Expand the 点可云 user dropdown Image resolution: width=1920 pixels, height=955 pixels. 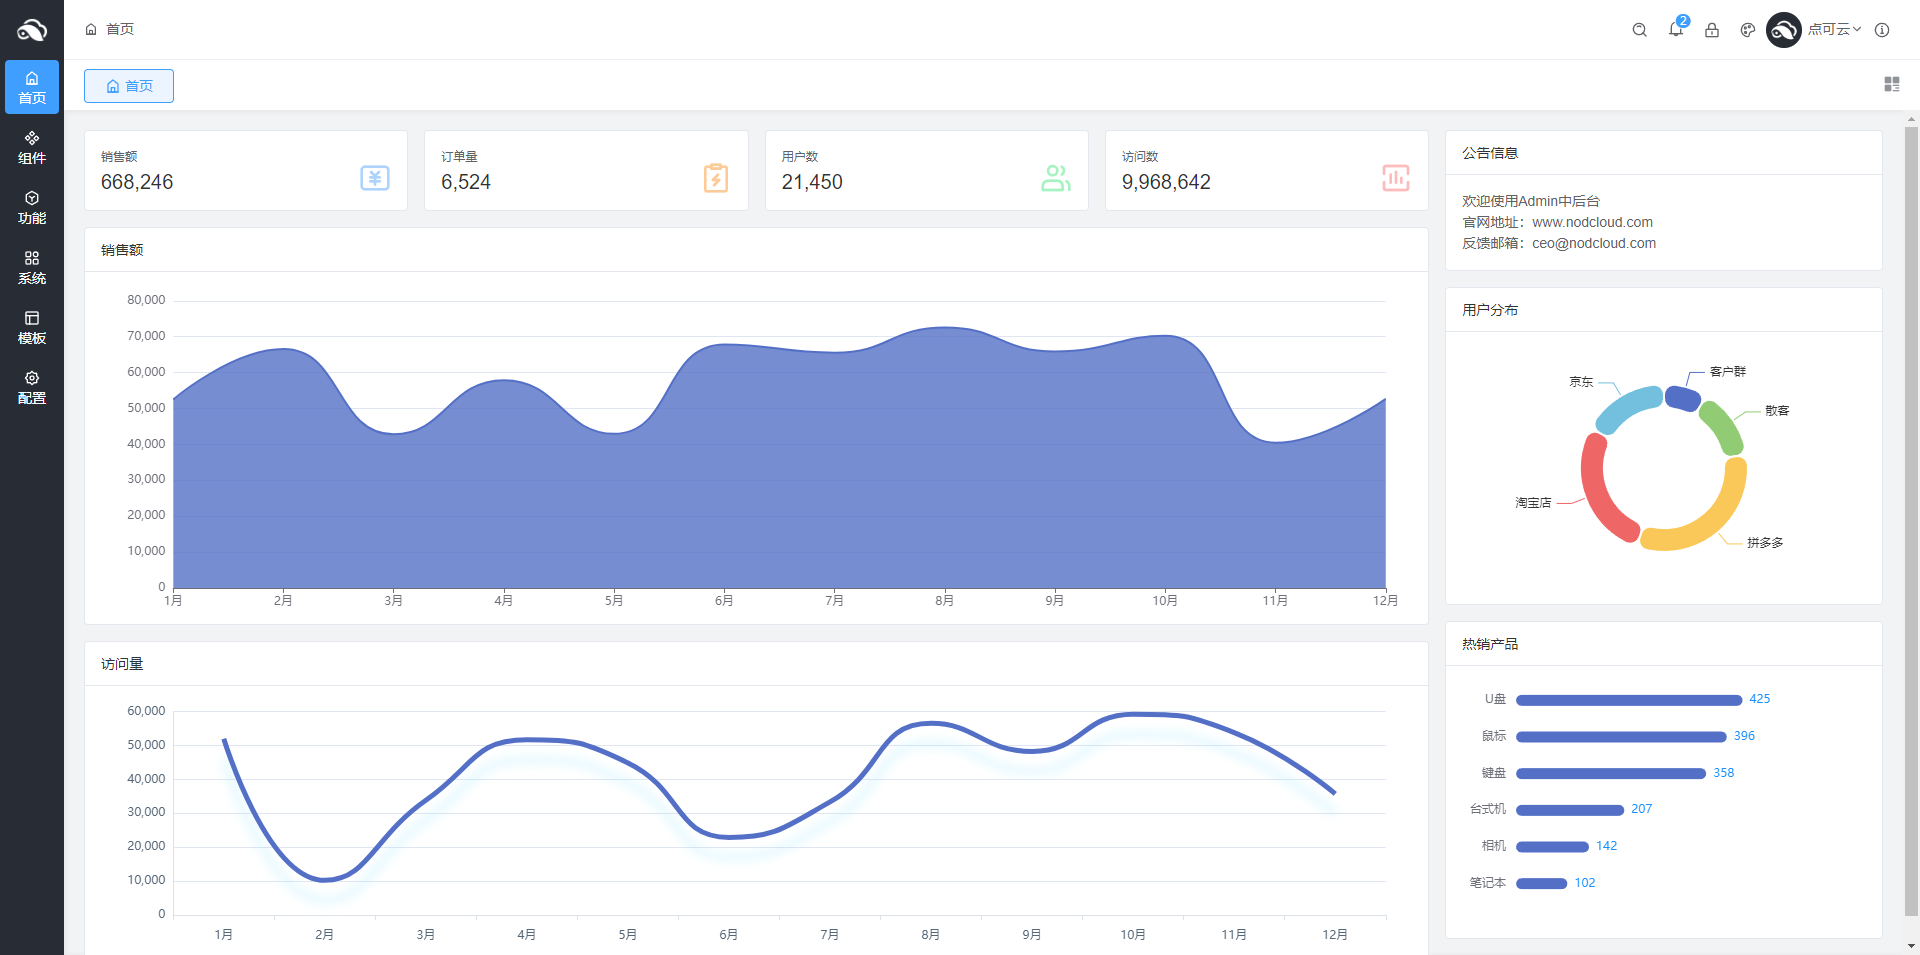[x=1834, y=30]
